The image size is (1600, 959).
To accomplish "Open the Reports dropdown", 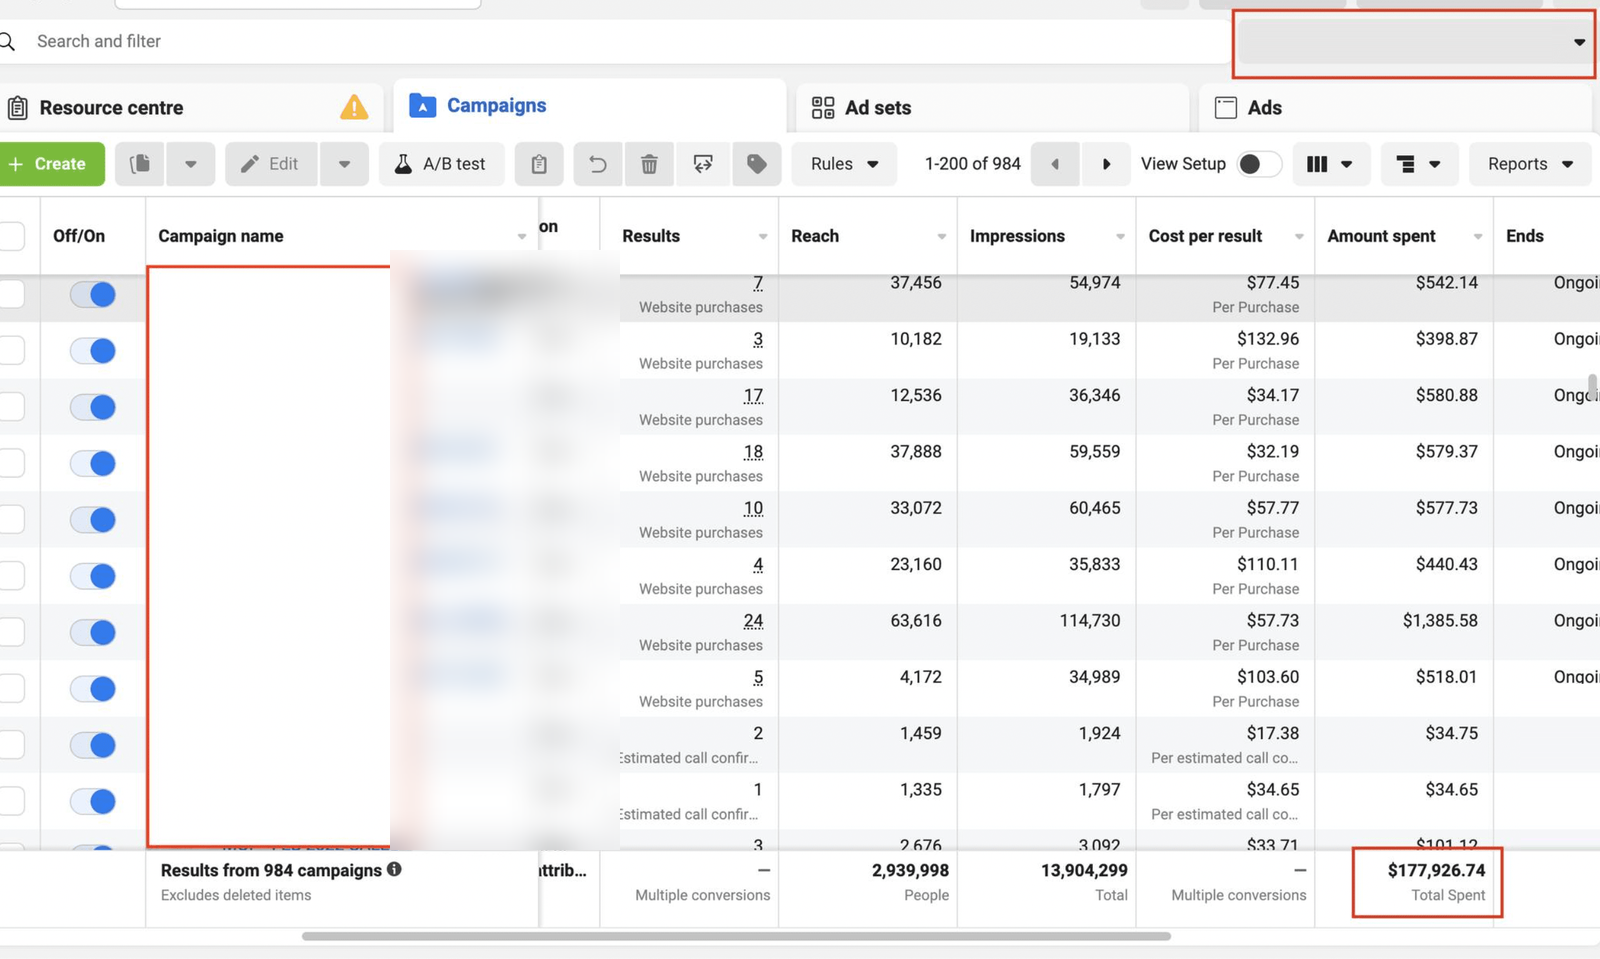I will 1530,164.
